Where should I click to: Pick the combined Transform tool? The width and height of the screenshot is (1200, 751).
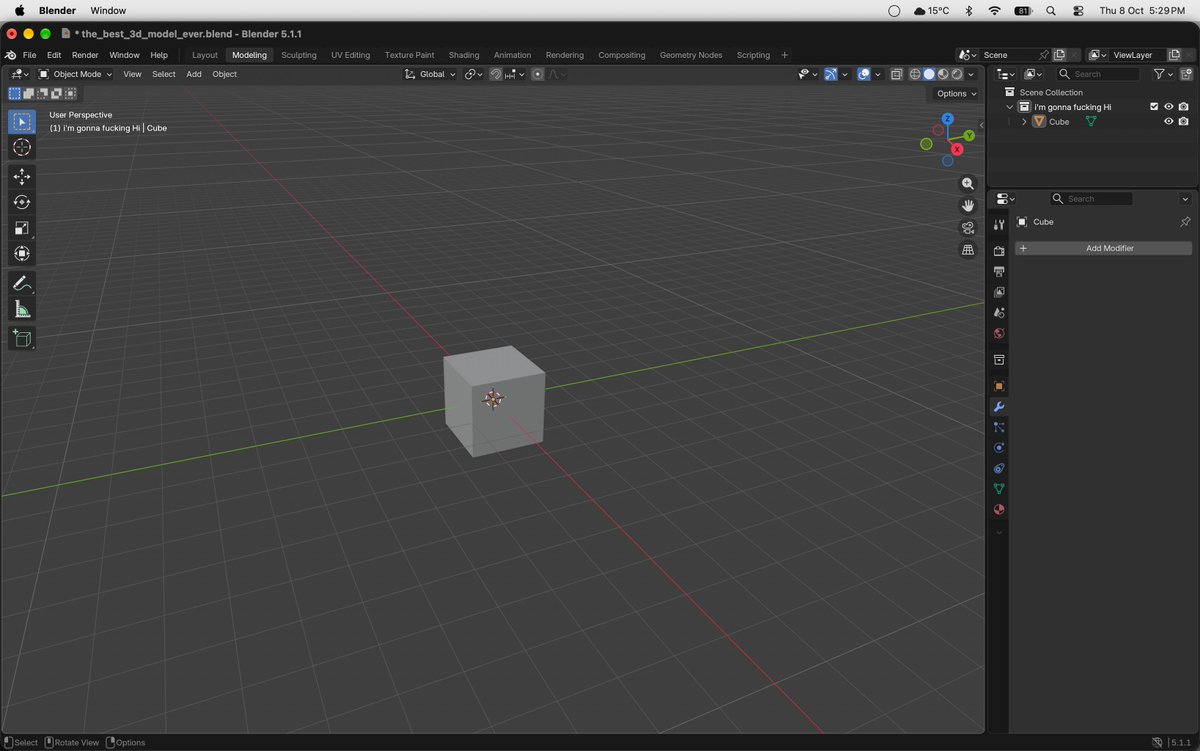(x=22, y=254)
